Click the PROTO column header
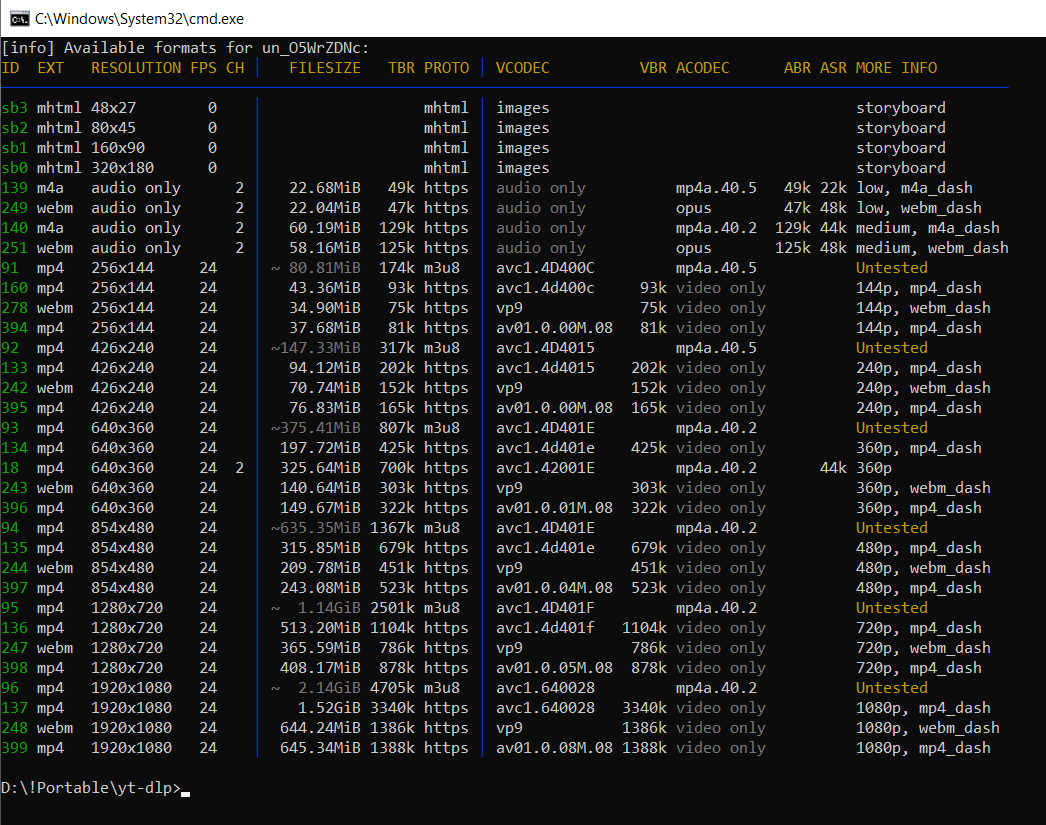The width and height of the screenshot is (1046, 825). coord(447,68)
